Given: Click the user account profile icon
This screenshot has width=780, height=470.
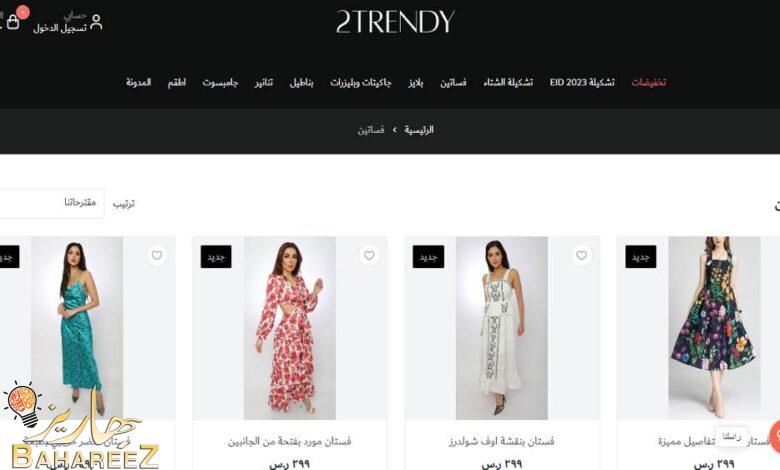Looking at the screenshot, I should (96, 22).
